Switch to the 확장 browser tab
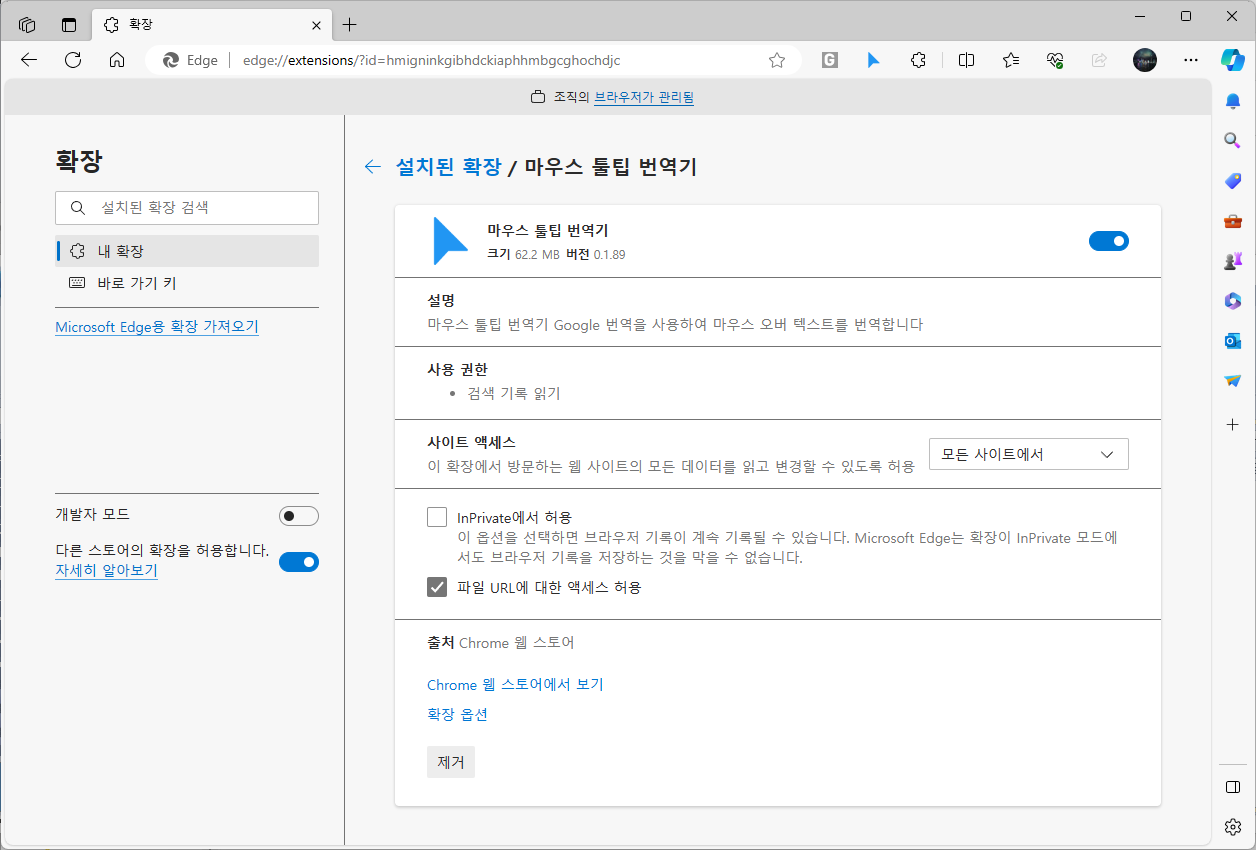Screen dimensions: 1256x850 point(210,24)
